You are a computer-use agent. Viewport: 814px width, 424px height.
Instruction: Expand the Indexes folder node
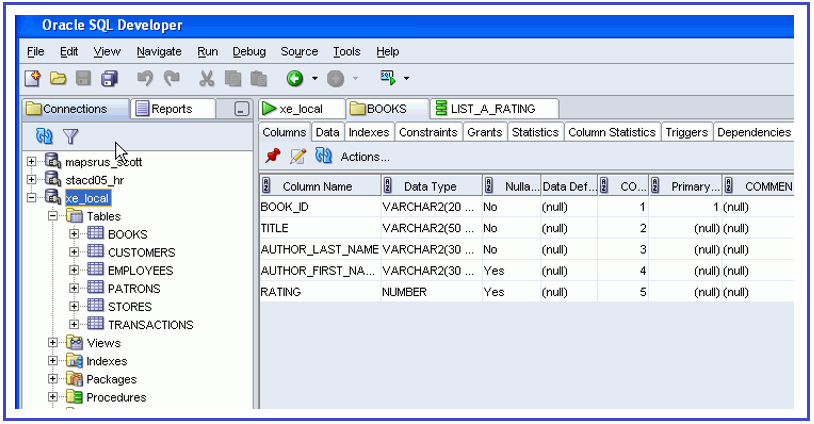(x=52, y=361)
